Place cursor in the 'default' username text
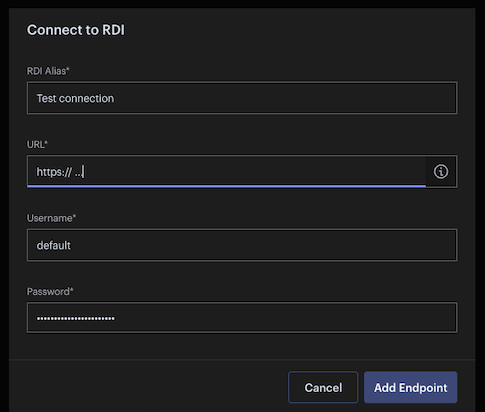The image size is (485, 412). click(54, 246)
